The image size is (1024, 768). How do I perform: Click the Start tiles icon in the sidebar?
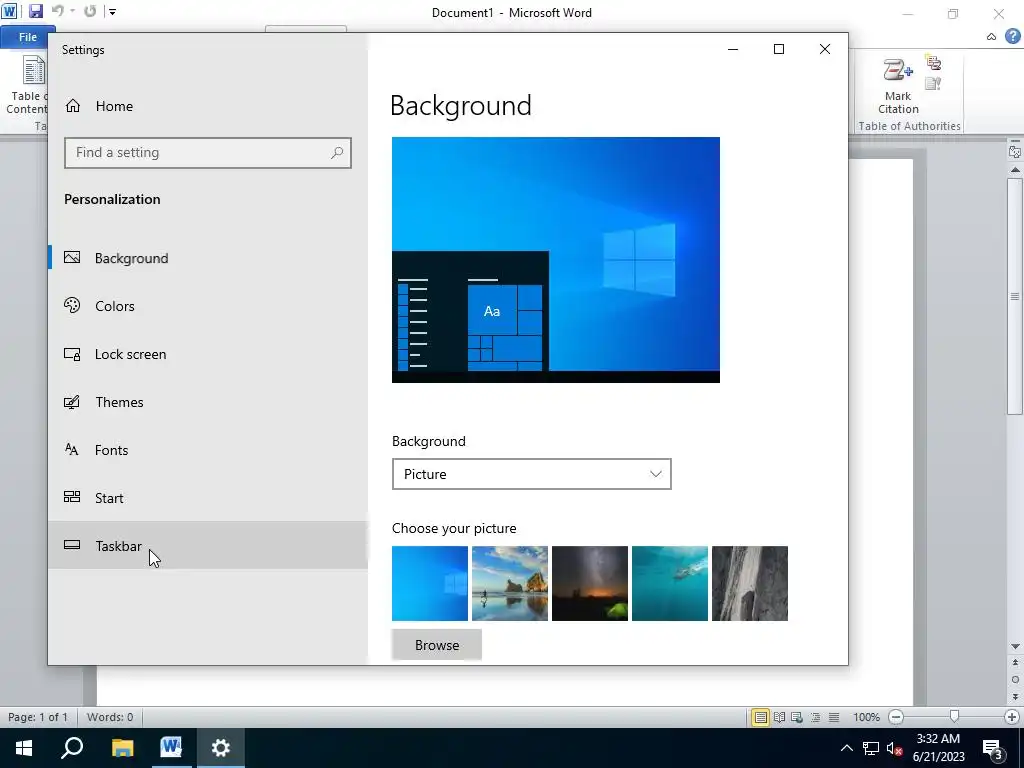click(x=72, y=497)
